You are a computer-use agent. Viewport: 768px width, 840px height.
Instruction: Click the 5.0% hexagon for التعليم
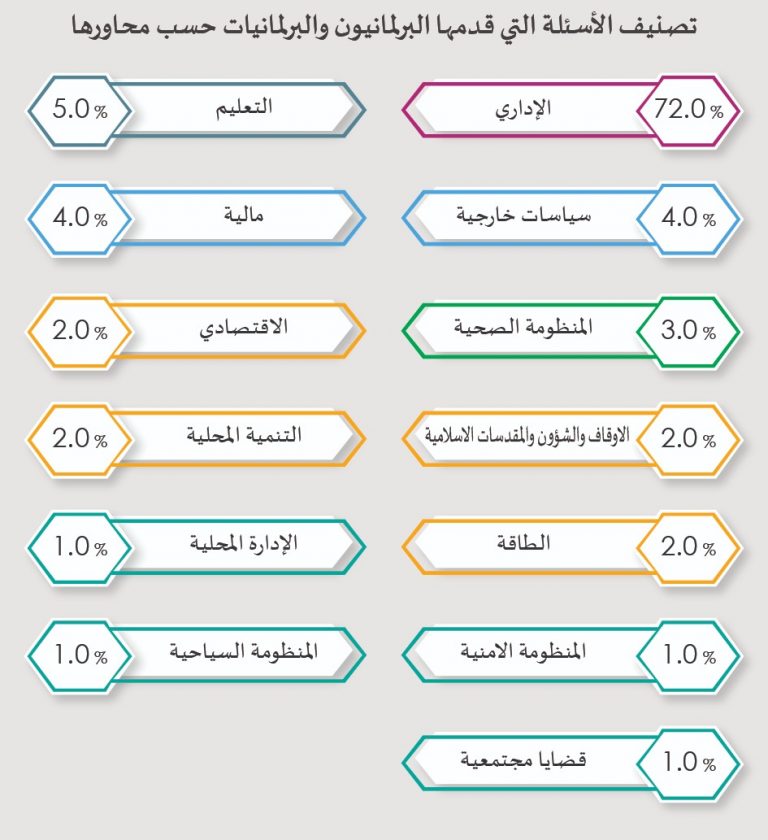pos(79,110)
